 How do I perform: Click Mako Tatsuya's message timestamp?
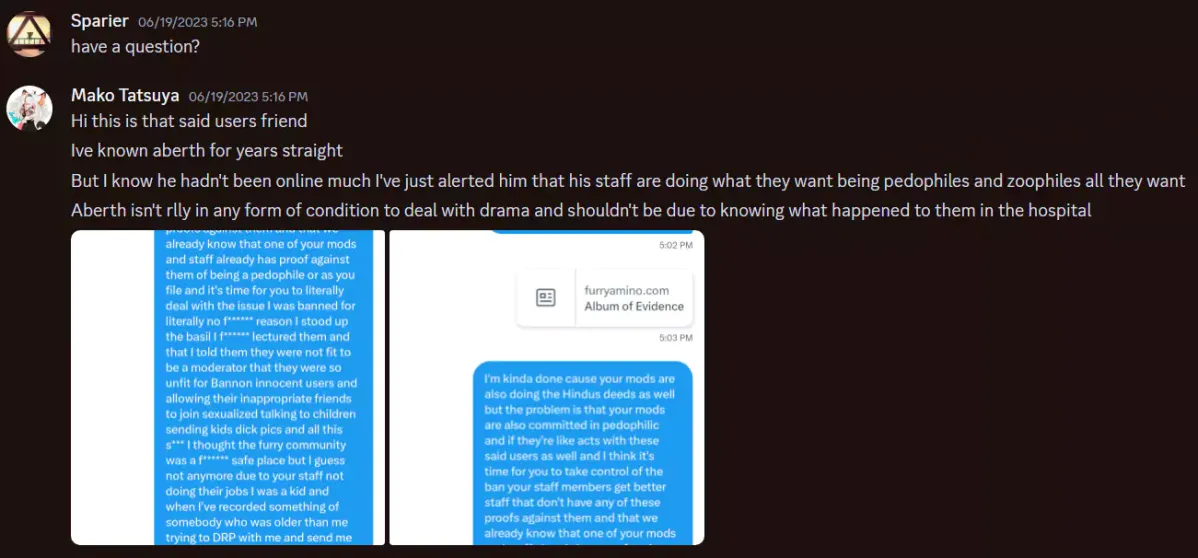pyautogui.click(x=248, y=96)
